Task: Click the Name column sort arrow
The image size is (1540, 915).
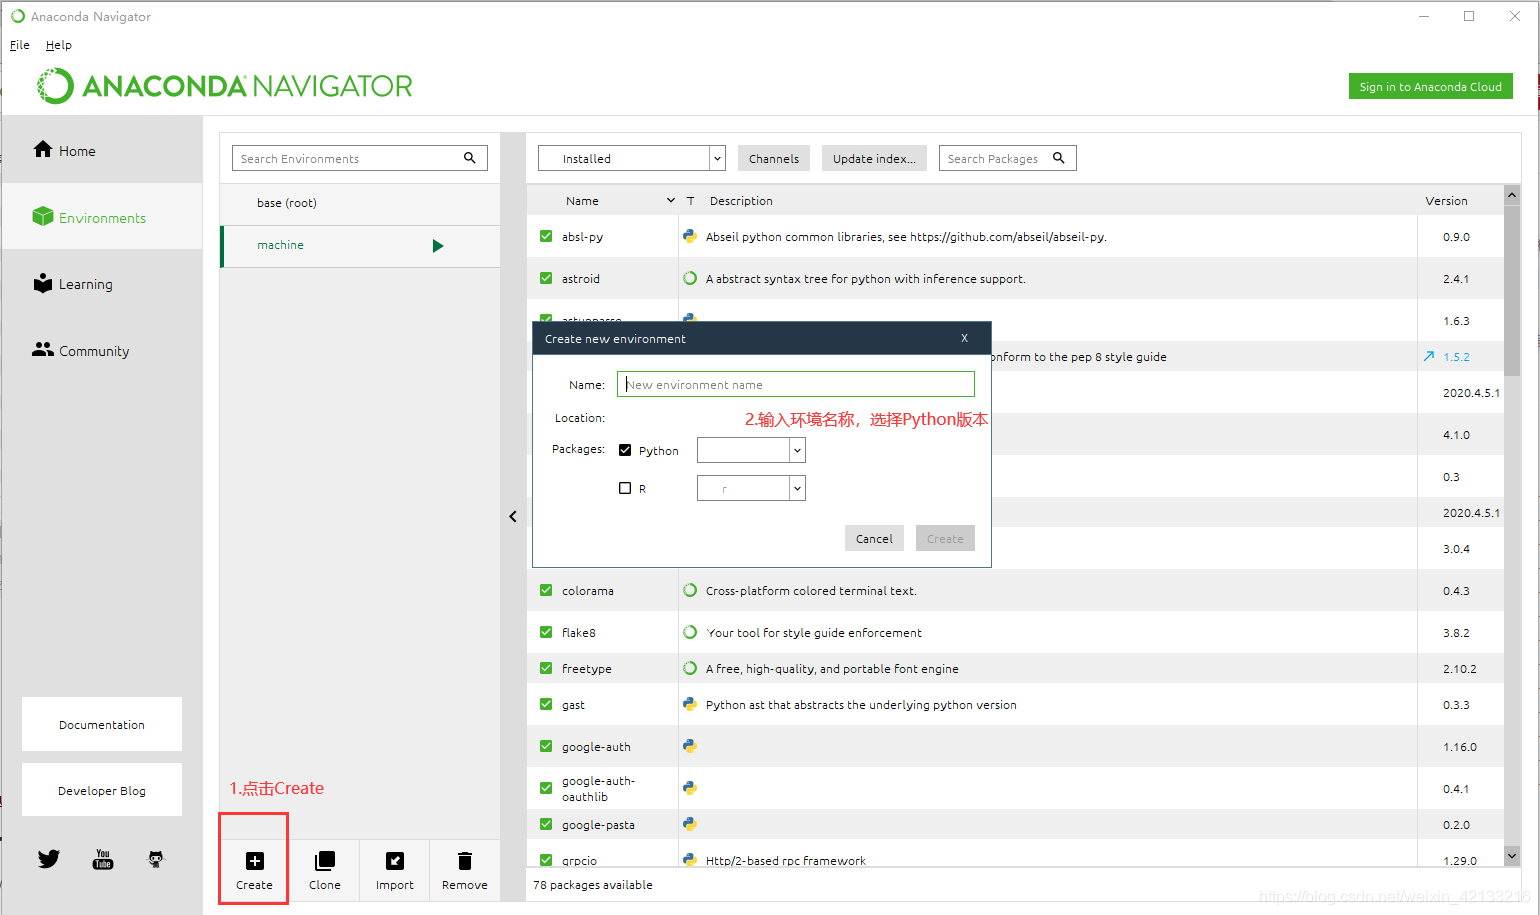Action: (x=671, y=200)
